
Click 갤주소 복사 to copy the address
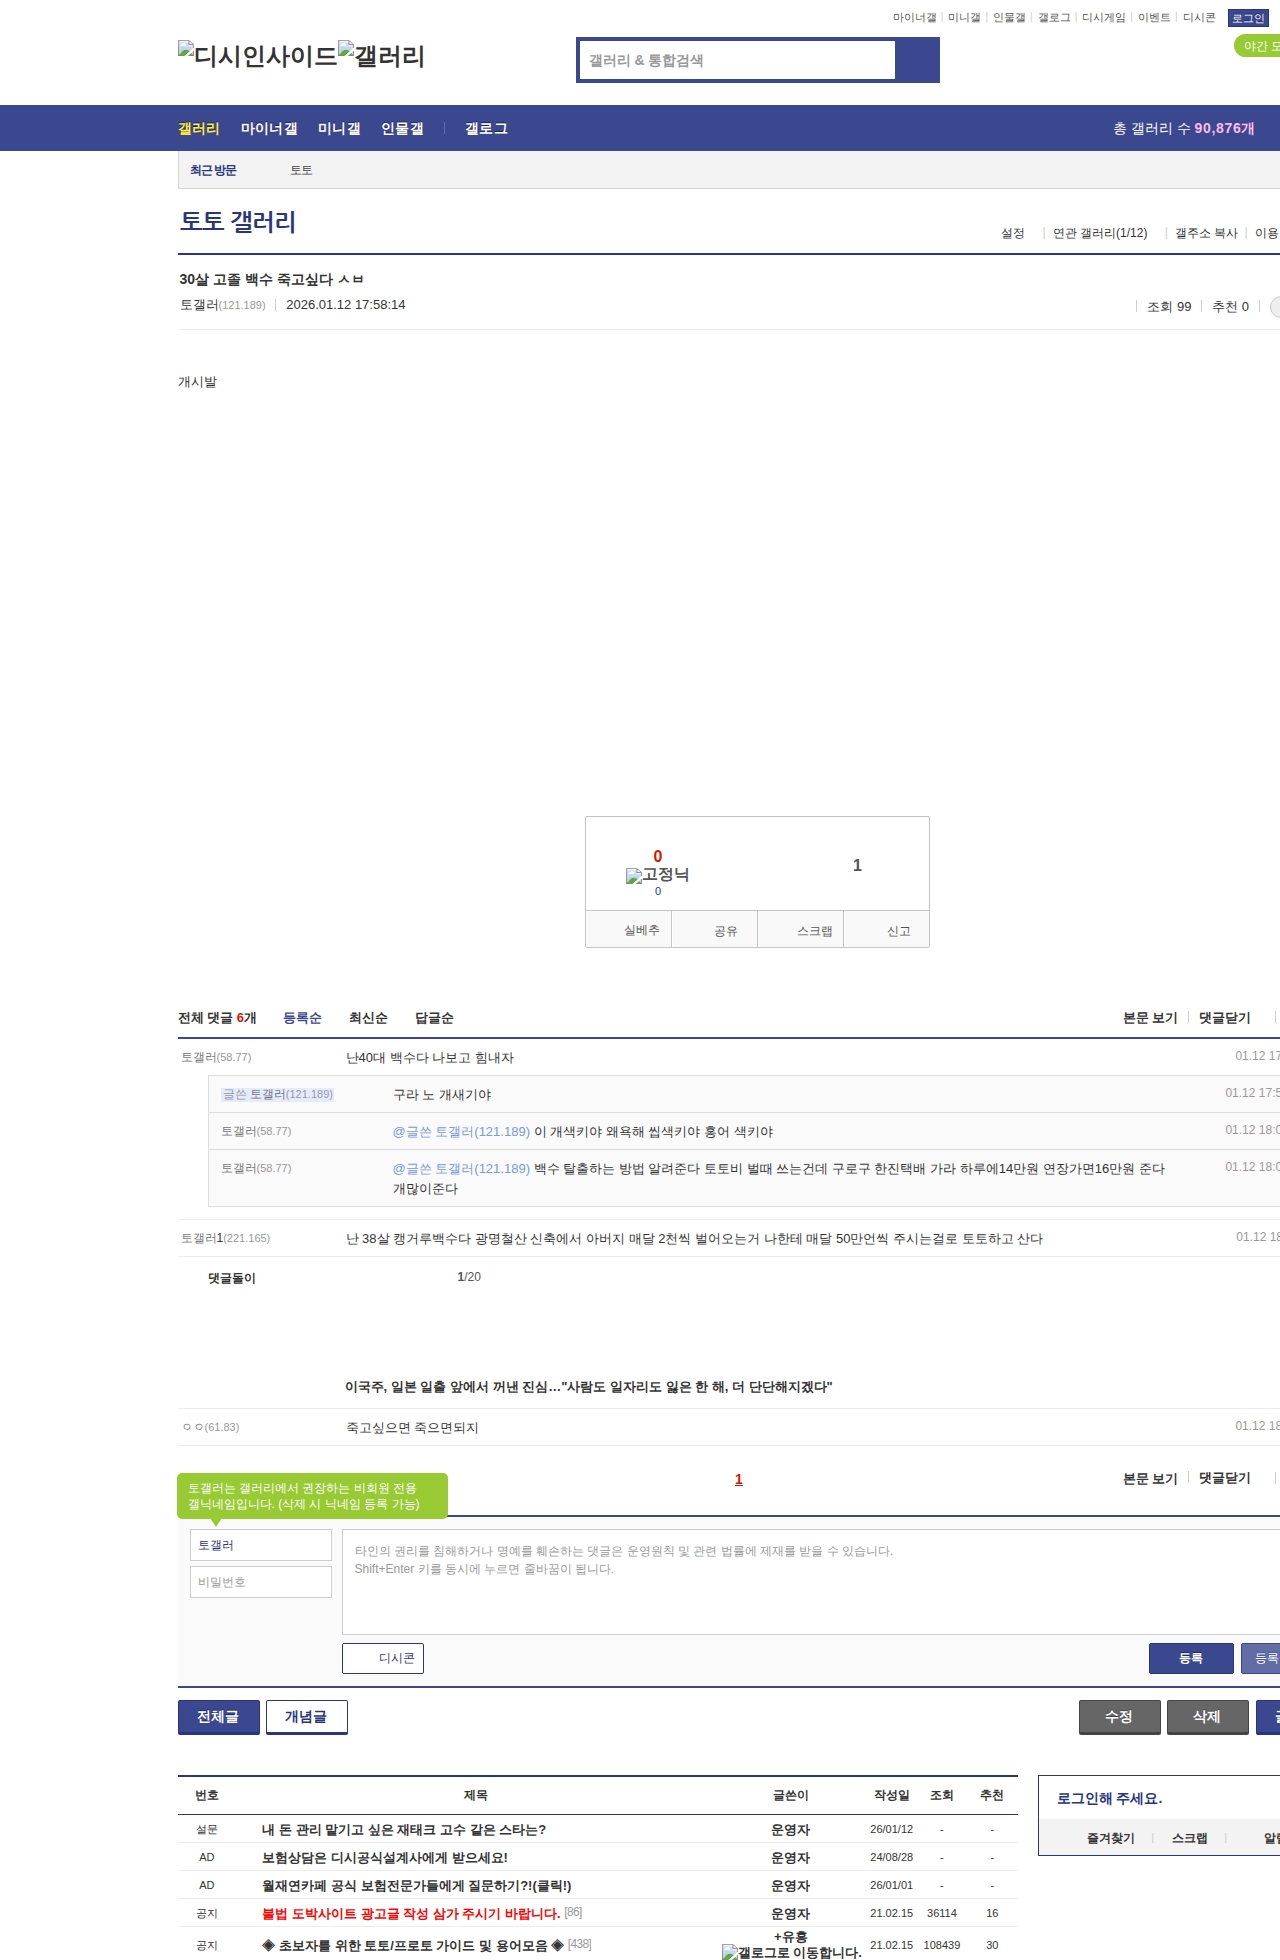pos(1206,233)
